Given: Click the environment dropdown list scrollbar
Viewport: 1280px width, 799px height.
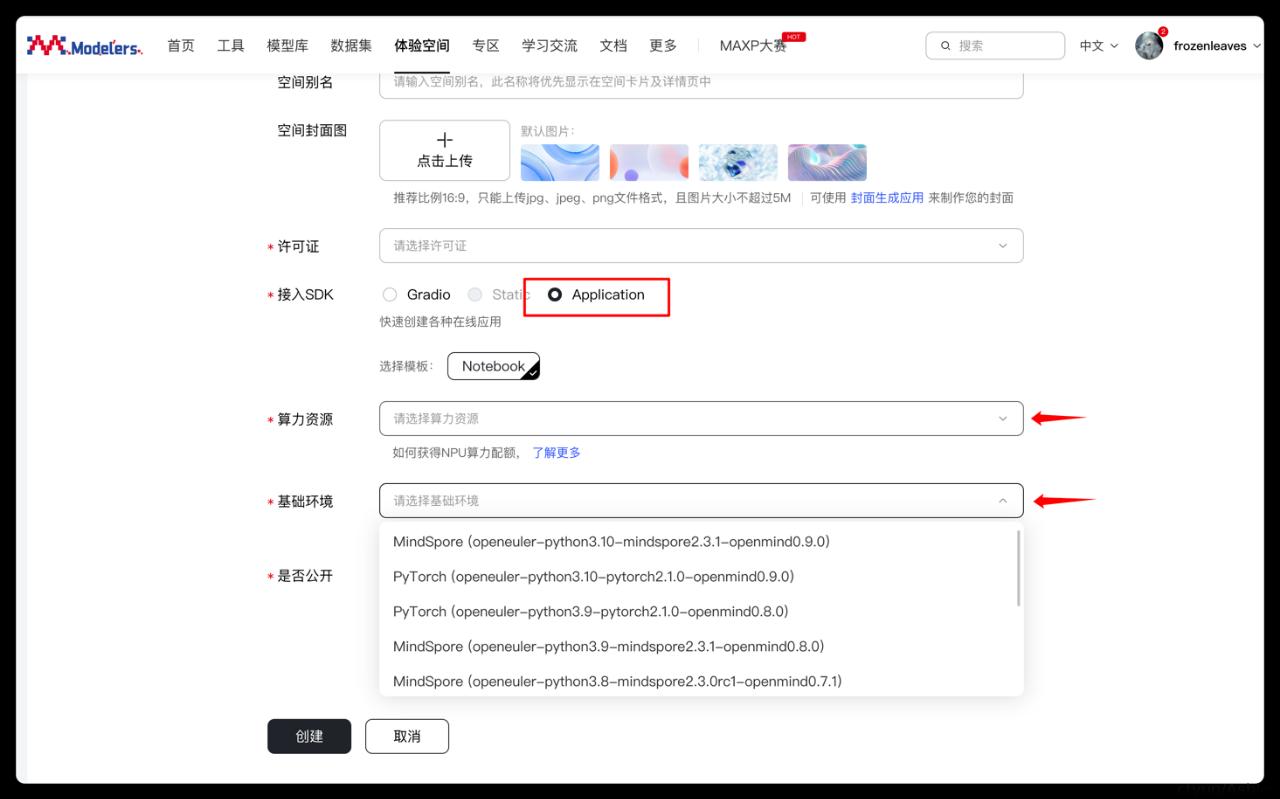Looking at the screenshot, I should 1018,568.
